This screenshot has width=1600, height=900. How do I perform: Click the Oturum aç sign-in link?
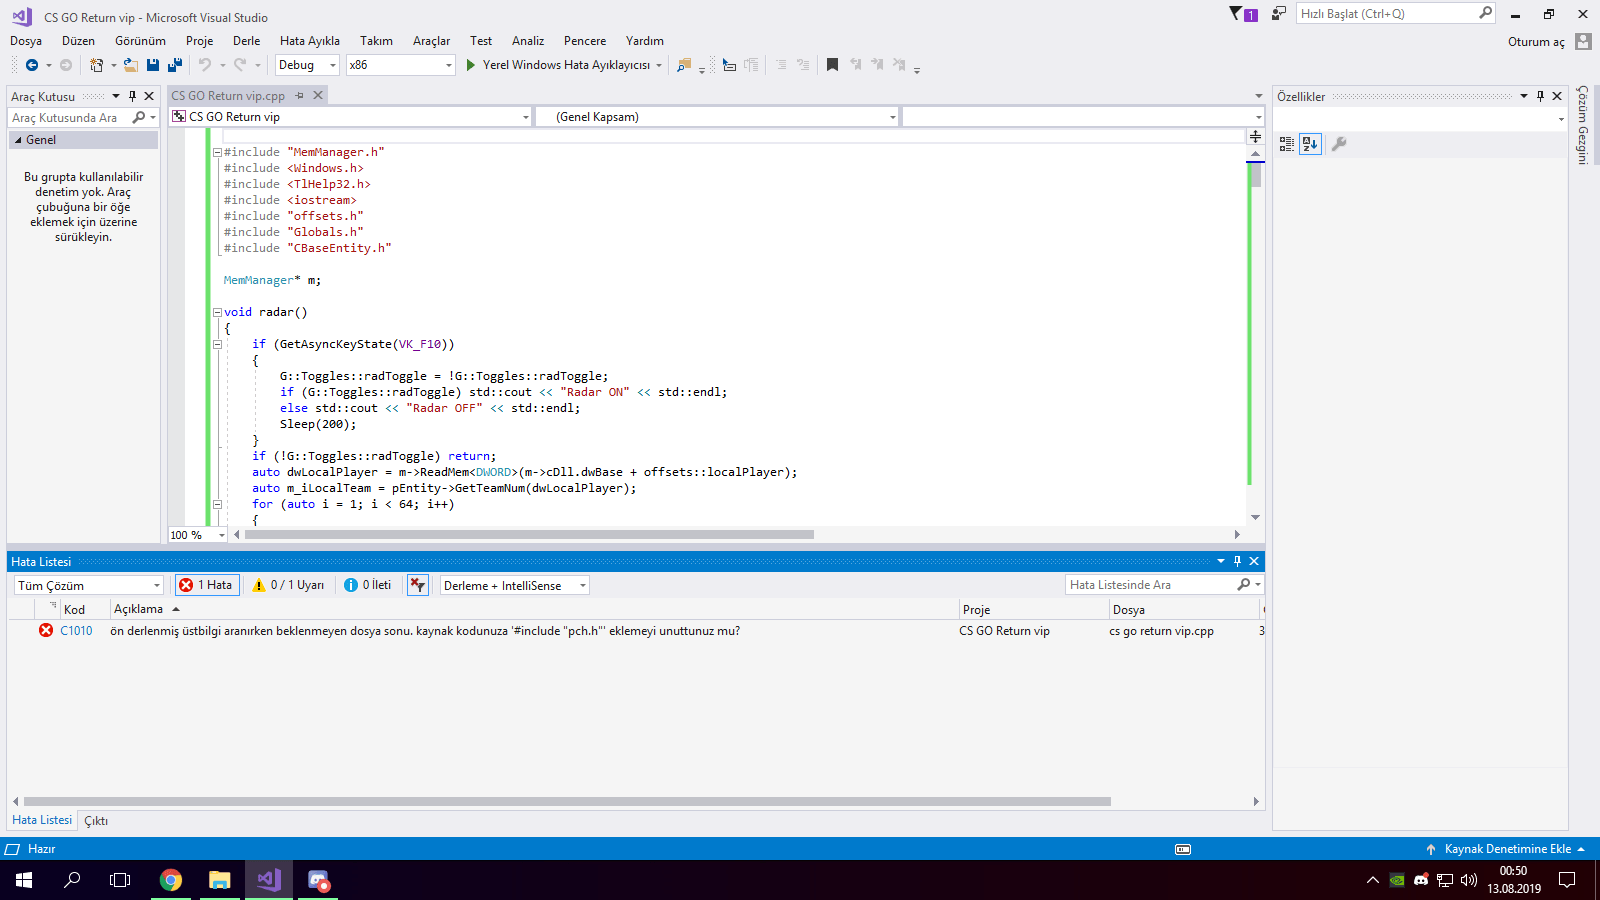coord(1536,42)
